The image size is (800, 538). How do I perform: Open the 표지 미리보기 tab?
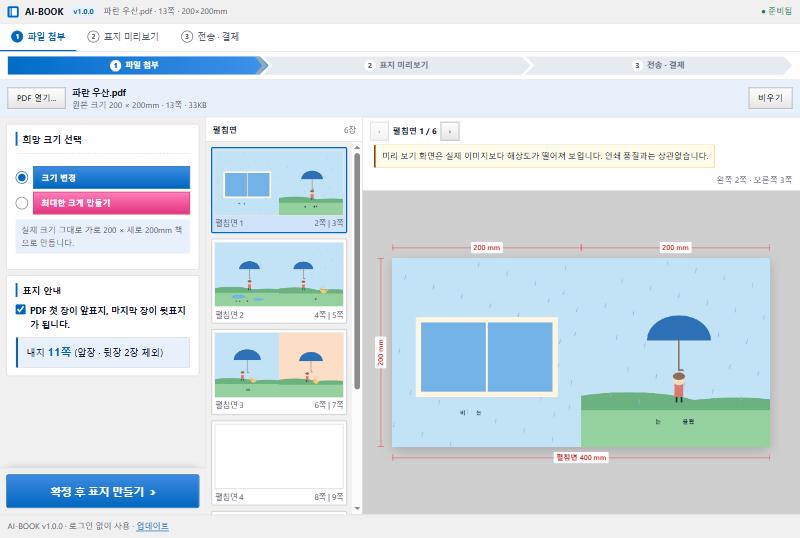coord(123,37)
